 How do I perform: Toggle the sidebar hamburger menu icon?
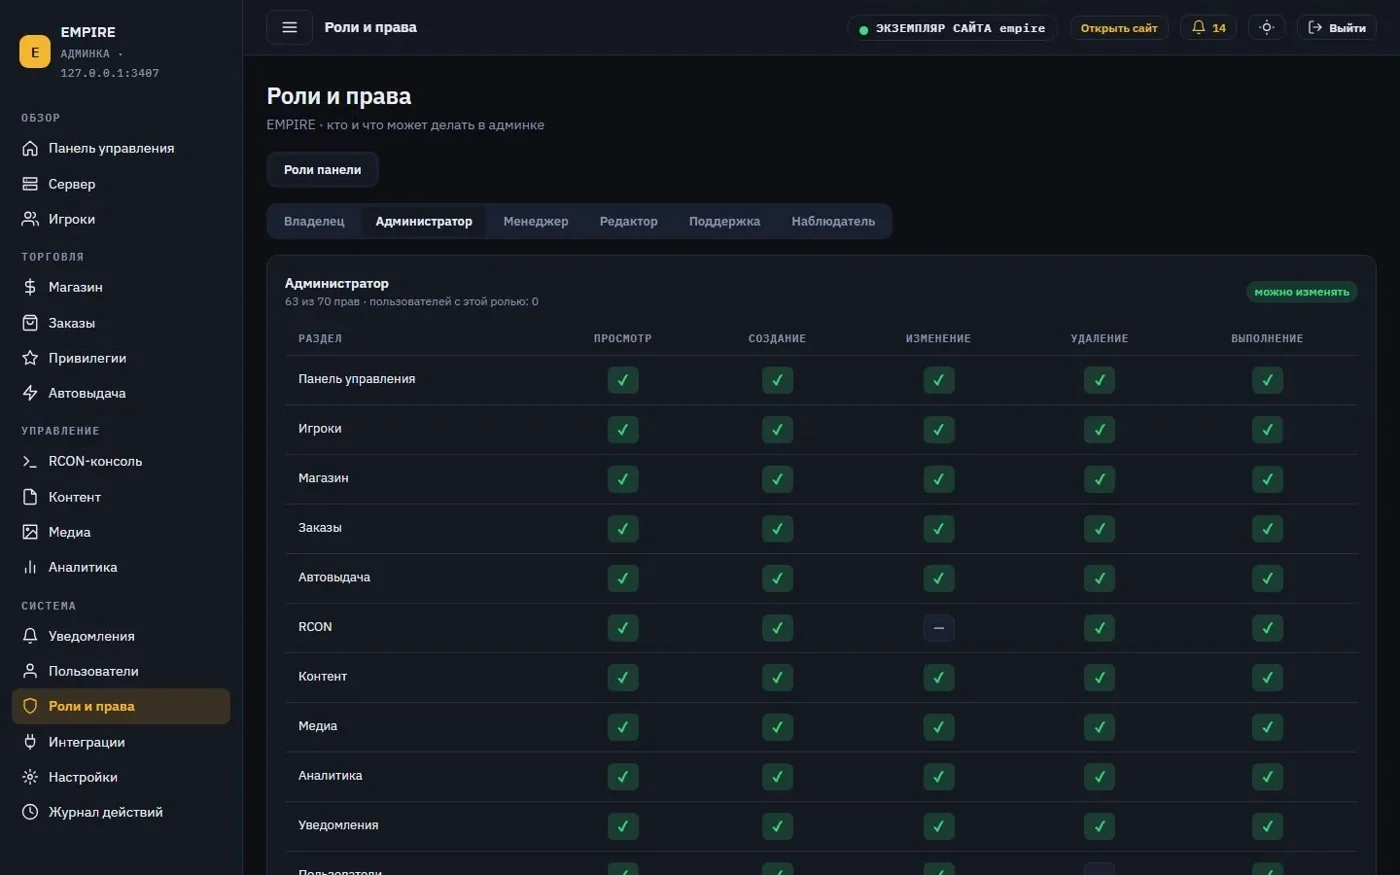290,28
